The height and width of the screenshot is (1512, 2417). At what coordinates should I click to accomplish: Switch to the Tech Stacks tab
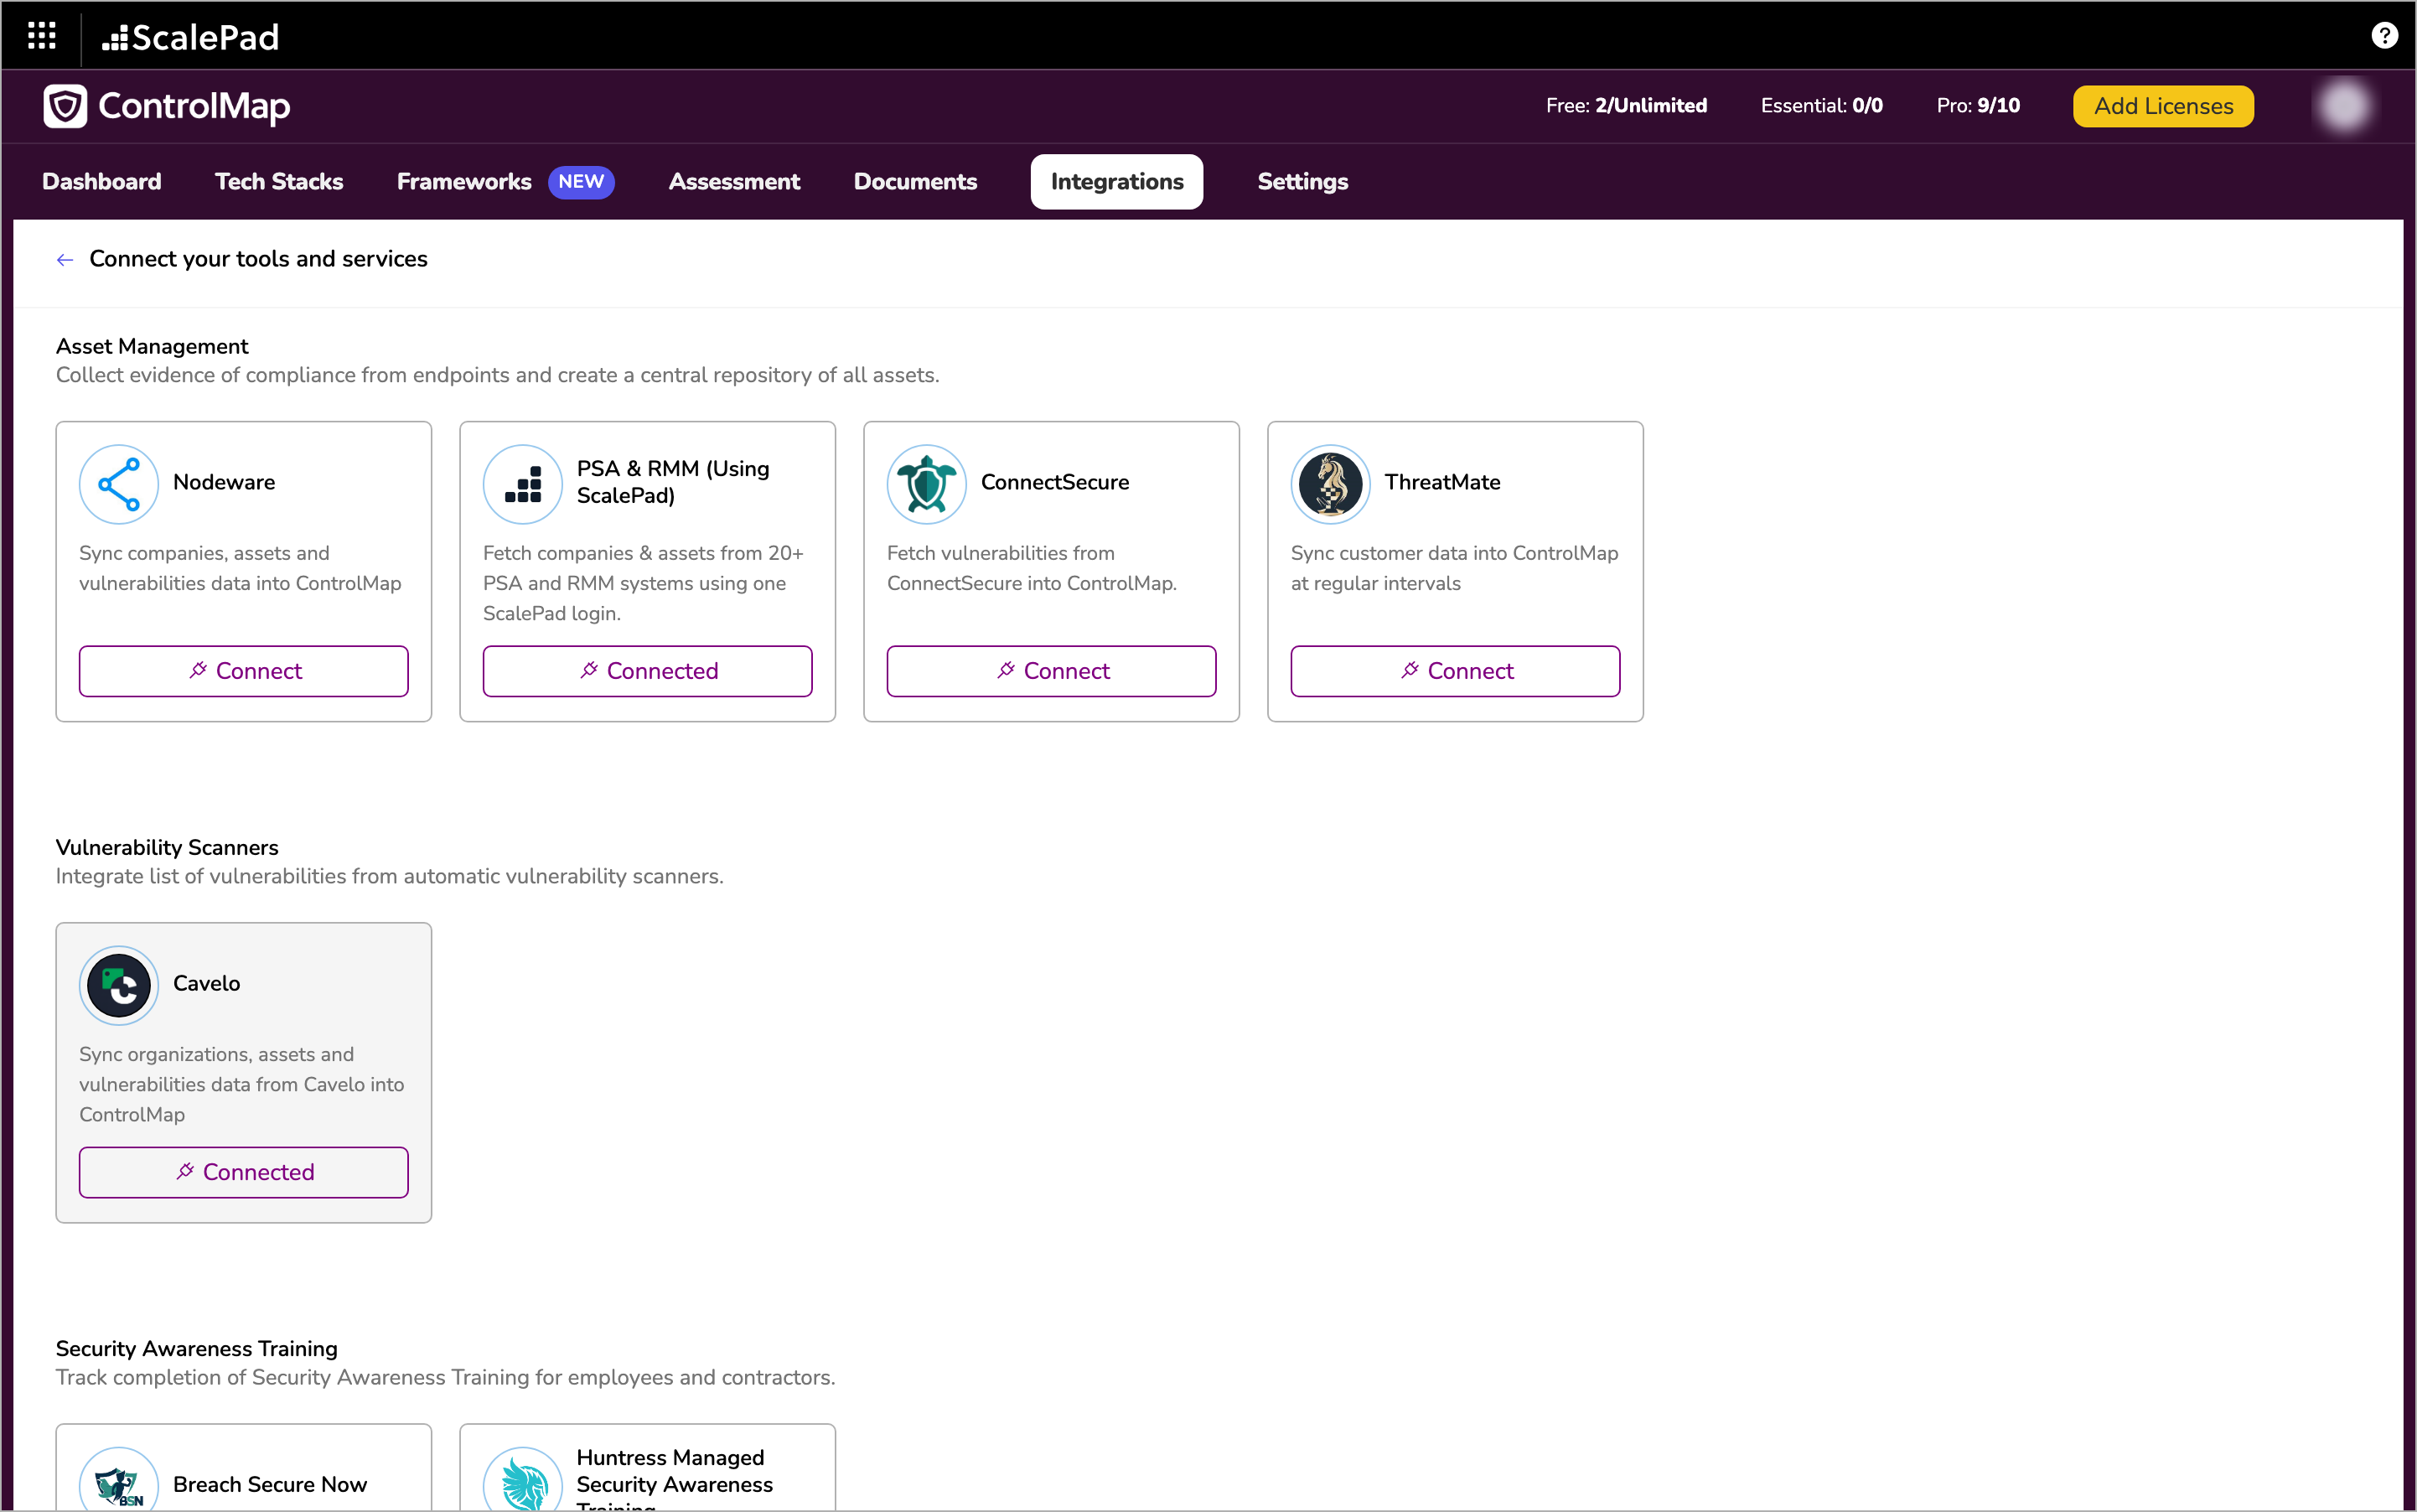pos(279,182)
